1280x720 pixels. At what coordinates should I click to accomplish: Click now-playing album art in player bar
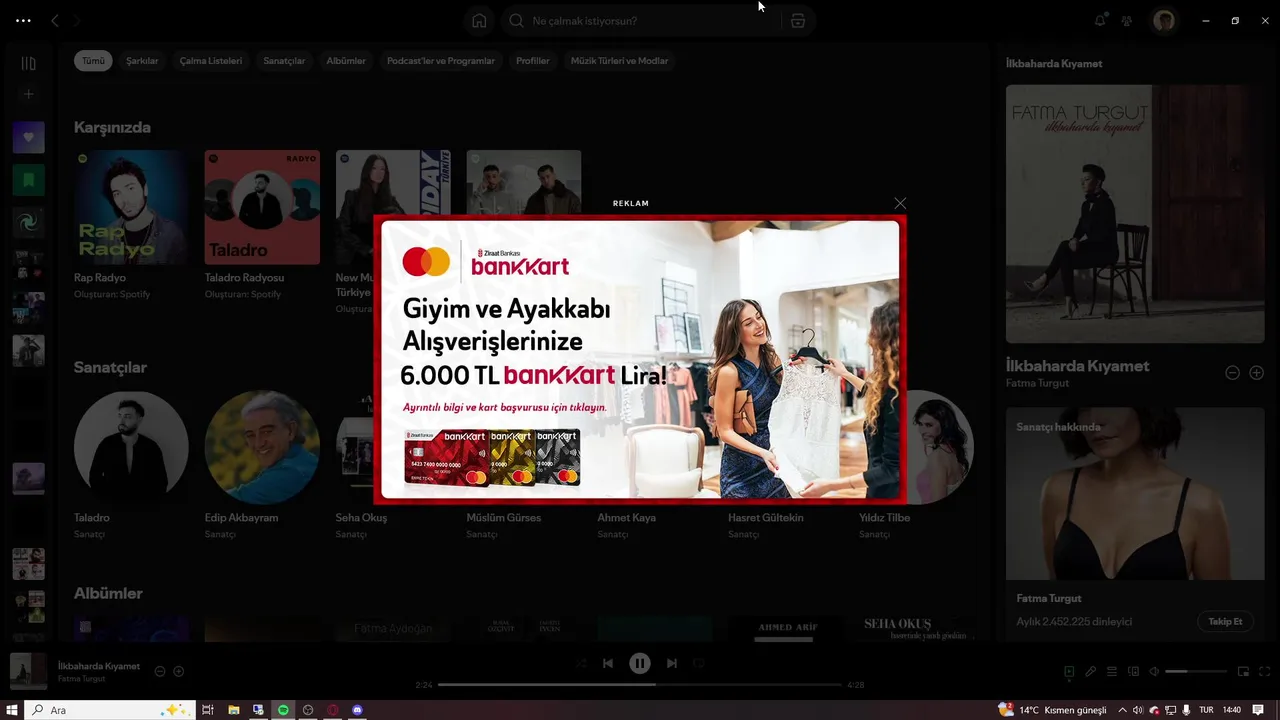pos(28,671)
